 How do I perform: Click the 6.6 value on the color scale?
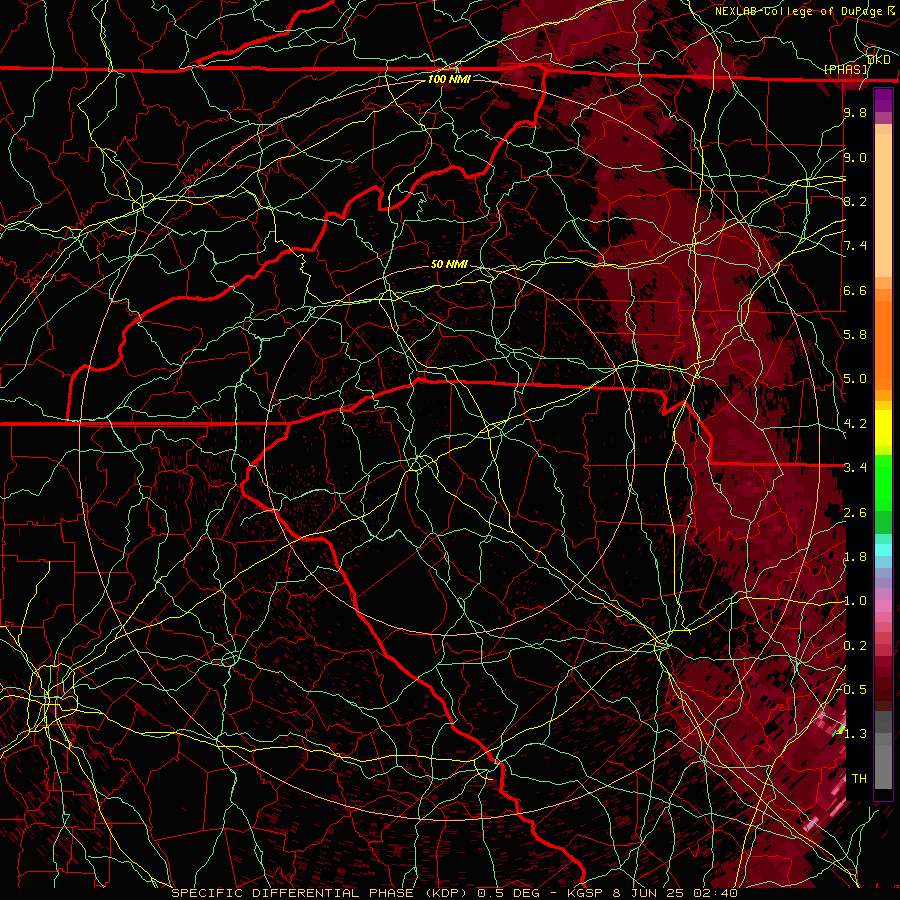click(x=855, y=290)
